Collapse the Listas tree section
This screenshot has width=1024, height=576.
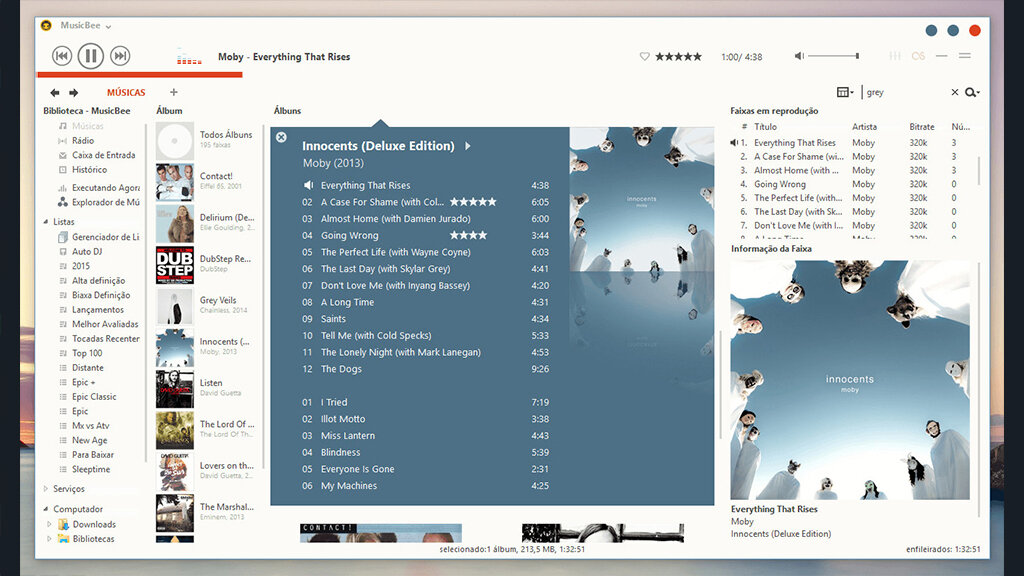[46, 222]
